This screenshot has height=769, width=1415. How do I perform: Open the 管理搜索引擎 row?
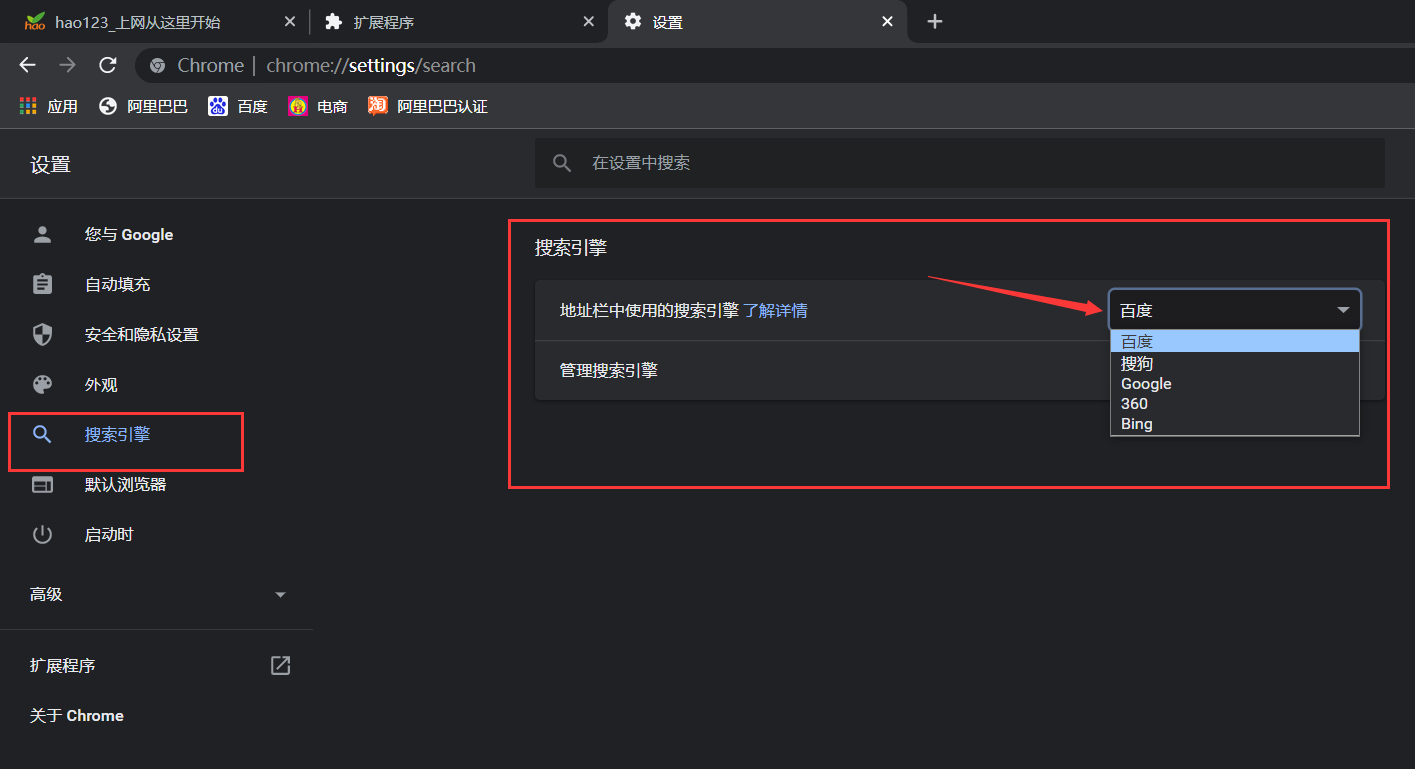coord(960,370)
